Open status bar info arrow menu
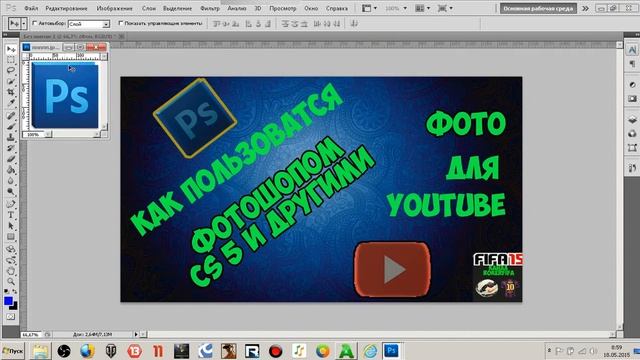 pyautogui.click(x=136, y=334)
